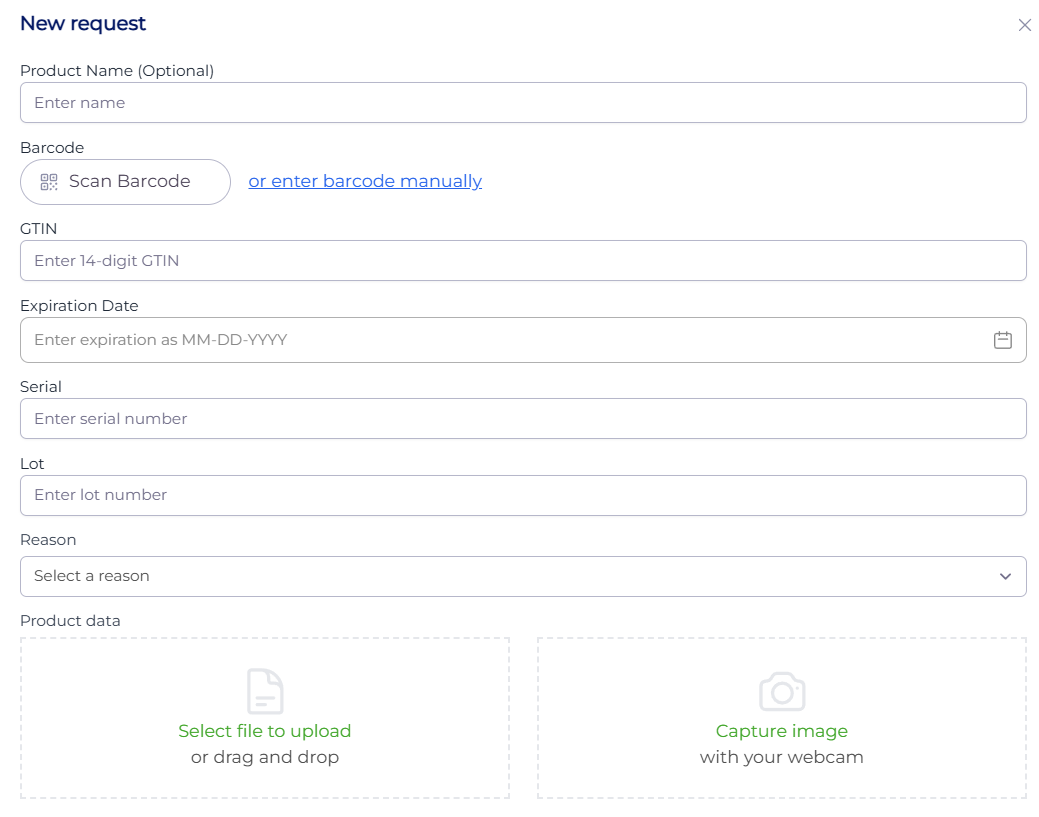
Task: Click the QR code icon in Scan Barcode
Action: click(x=49, y=182)
